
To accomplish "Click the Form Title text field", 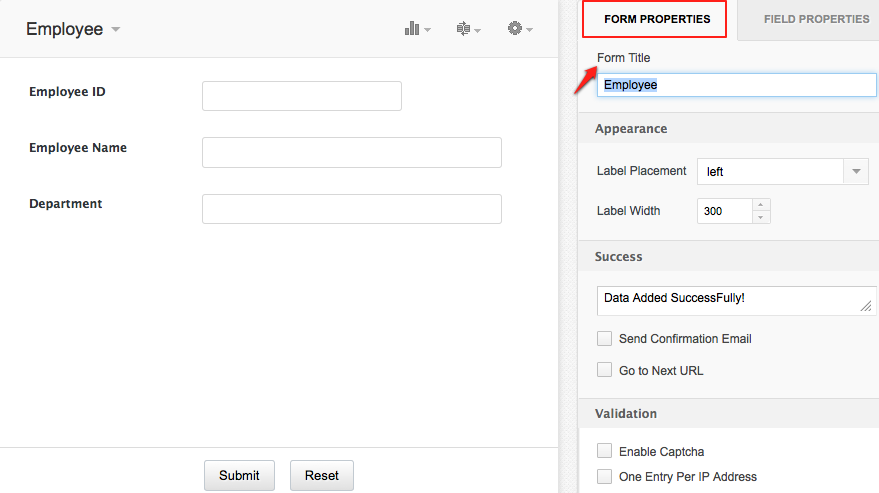I will pos(736,85).
